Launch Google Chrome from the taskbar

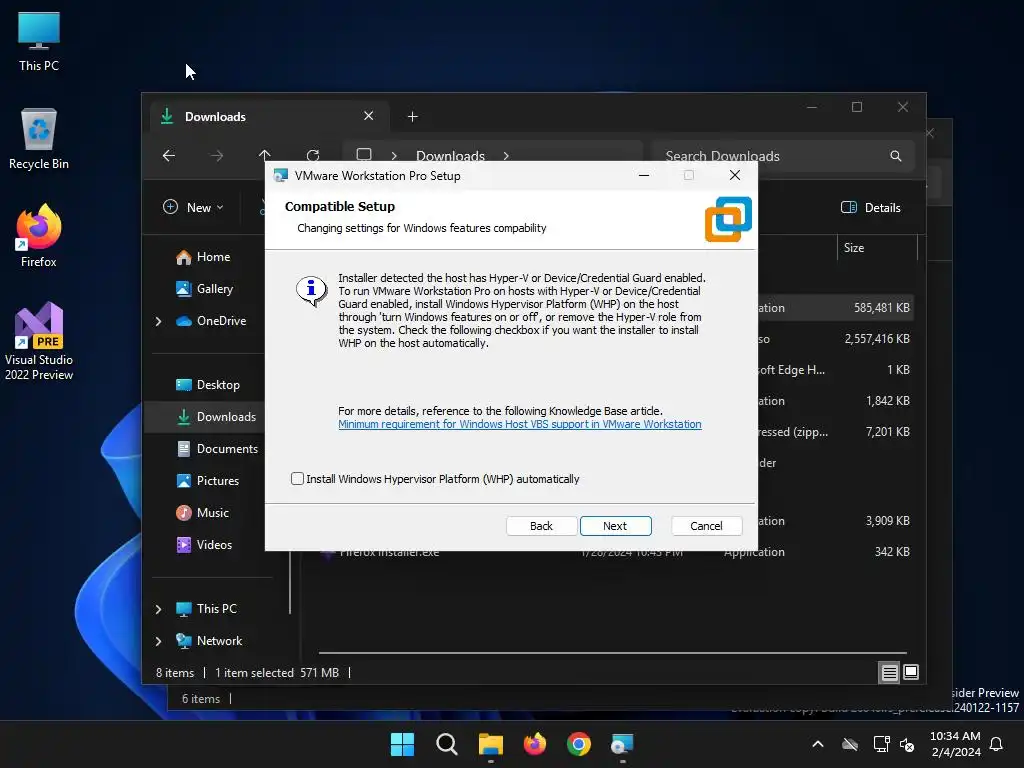pos(579,744)
